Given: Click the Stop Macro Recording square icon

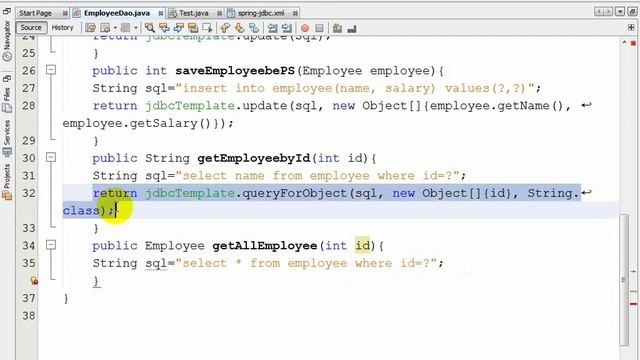Looking at the screenshot, I should click(x=319, y=28).
